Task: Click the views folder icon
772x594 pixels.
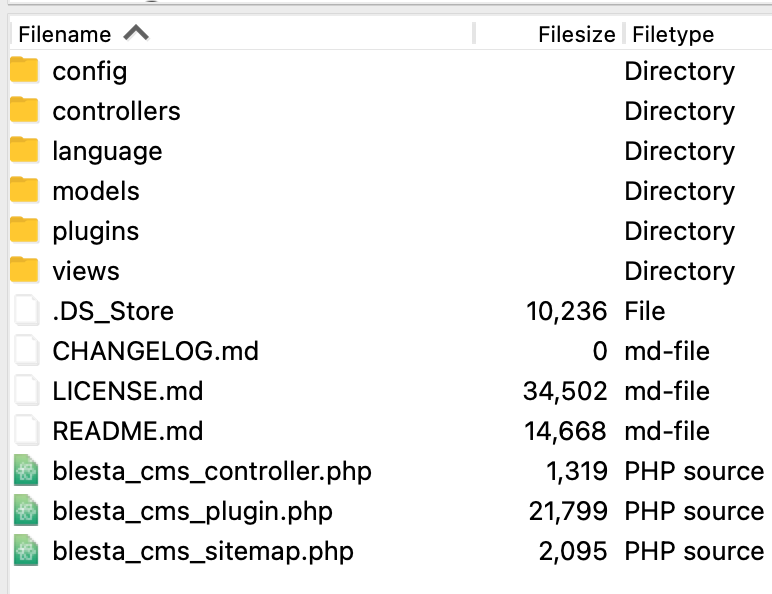Action: click(x=24, y=269)
